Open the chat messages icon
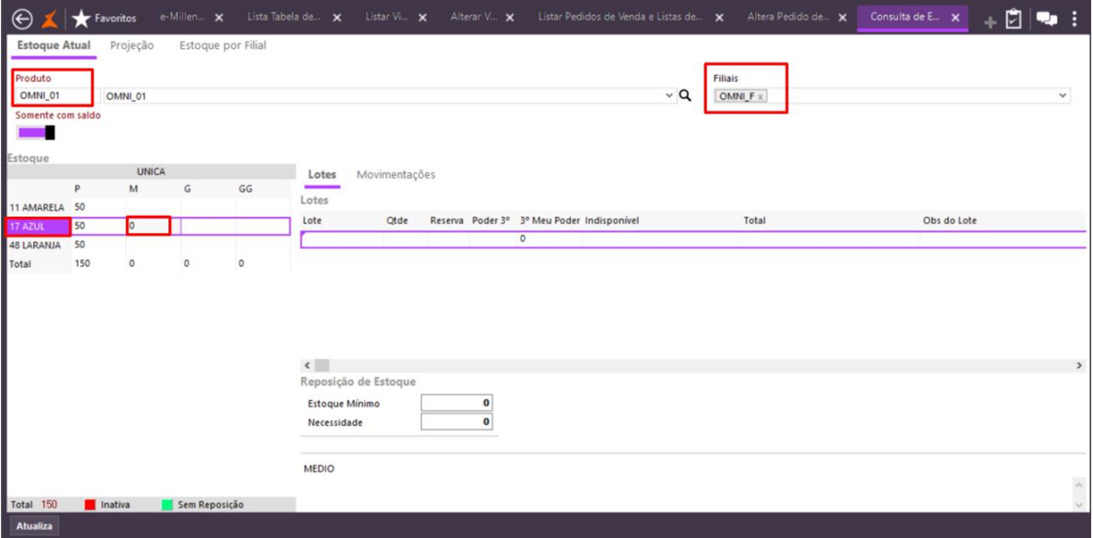 pos(1047,19)
